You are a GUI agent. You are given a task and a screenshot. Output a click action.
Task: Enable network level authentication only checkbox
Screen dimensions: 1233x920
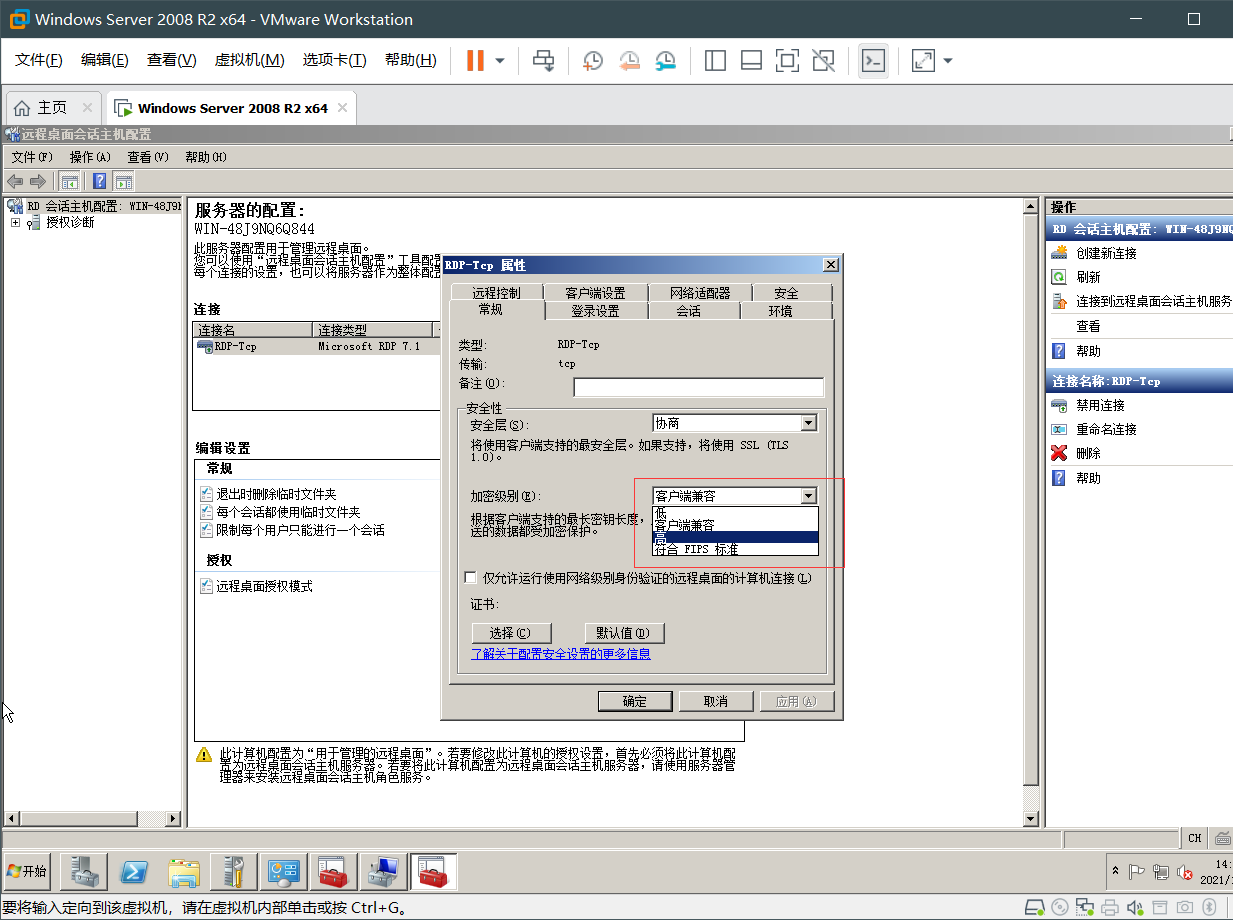point(471,578)
